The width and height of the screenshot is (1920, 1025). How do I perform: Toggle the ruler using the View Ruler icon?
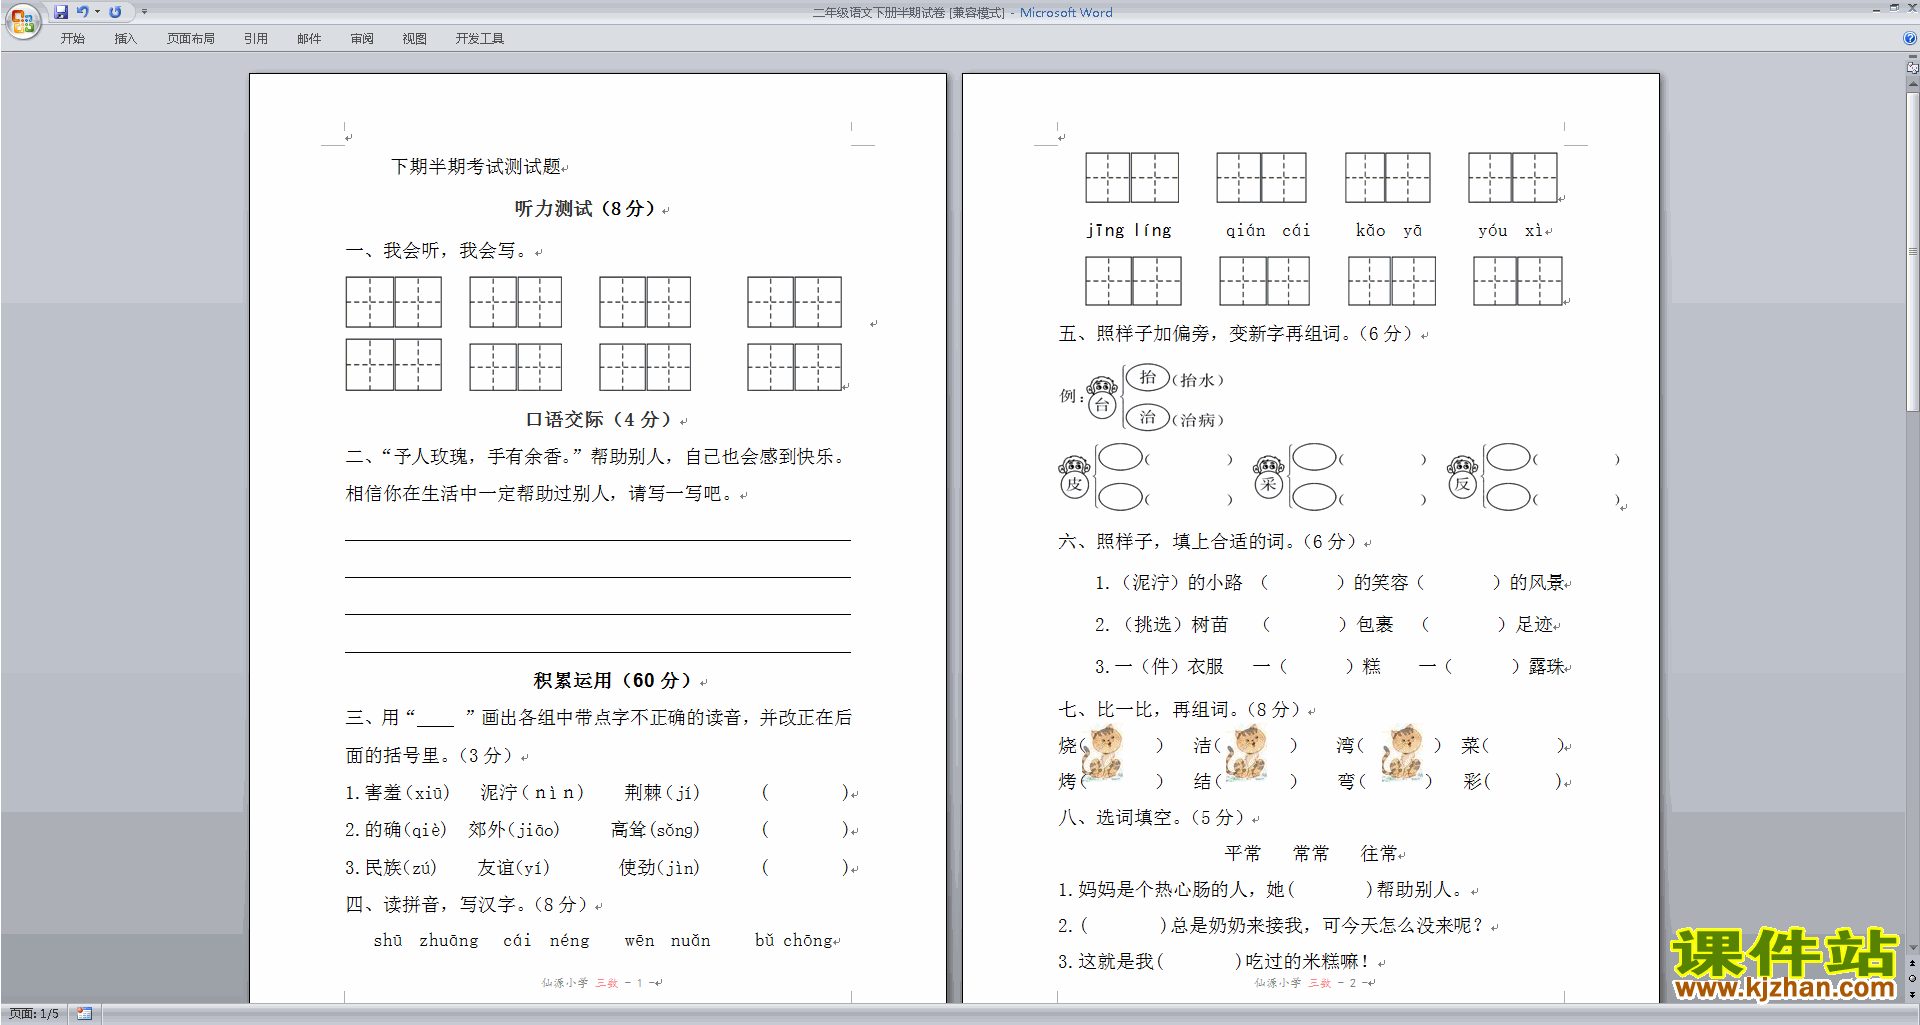tap(1912, 68)
